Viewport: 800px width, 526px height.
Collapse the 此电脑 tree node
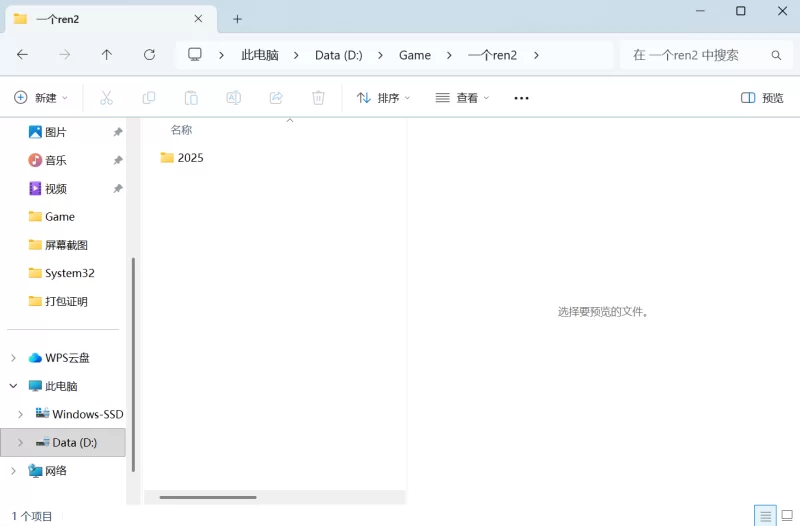pyautogui.click(x=13, y=386)
